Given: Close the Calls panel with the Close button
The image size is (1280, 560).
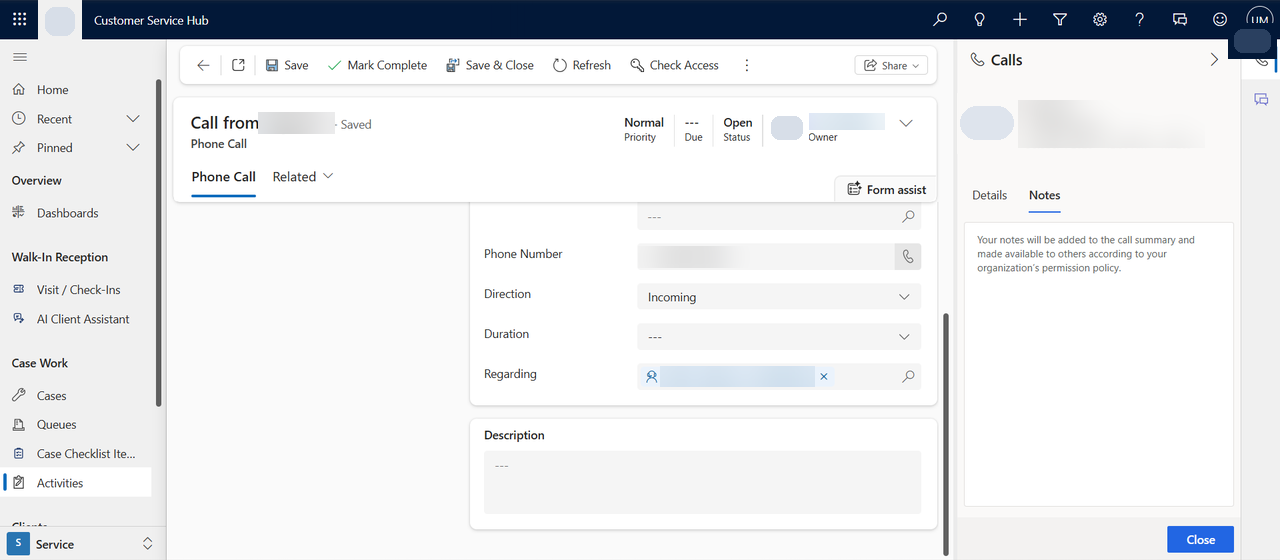Looking at the screenshot, I should click(1200, 539).
